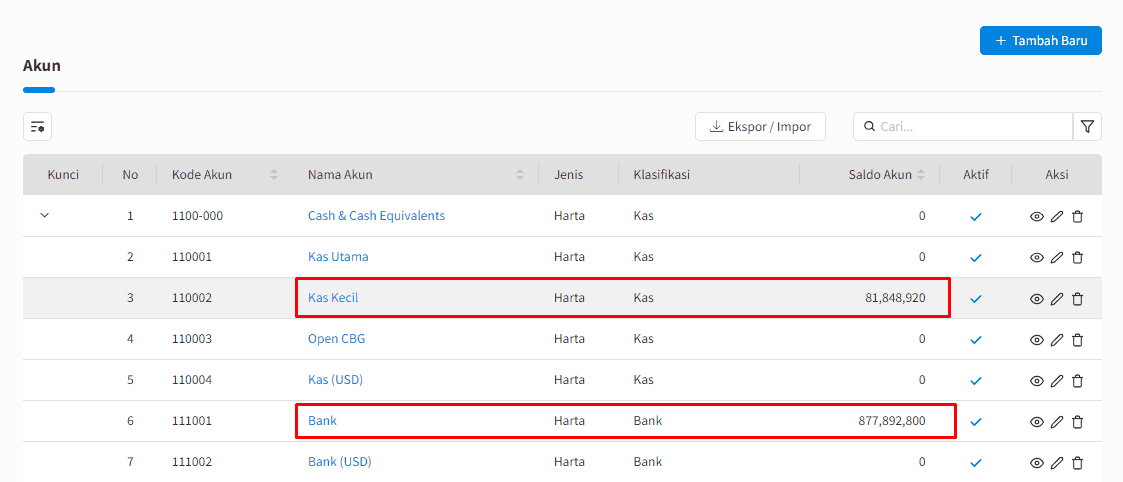The image size is (1123, 482).
Task: Sort the table by Saldo Akun column
Action: pos(921,175)
